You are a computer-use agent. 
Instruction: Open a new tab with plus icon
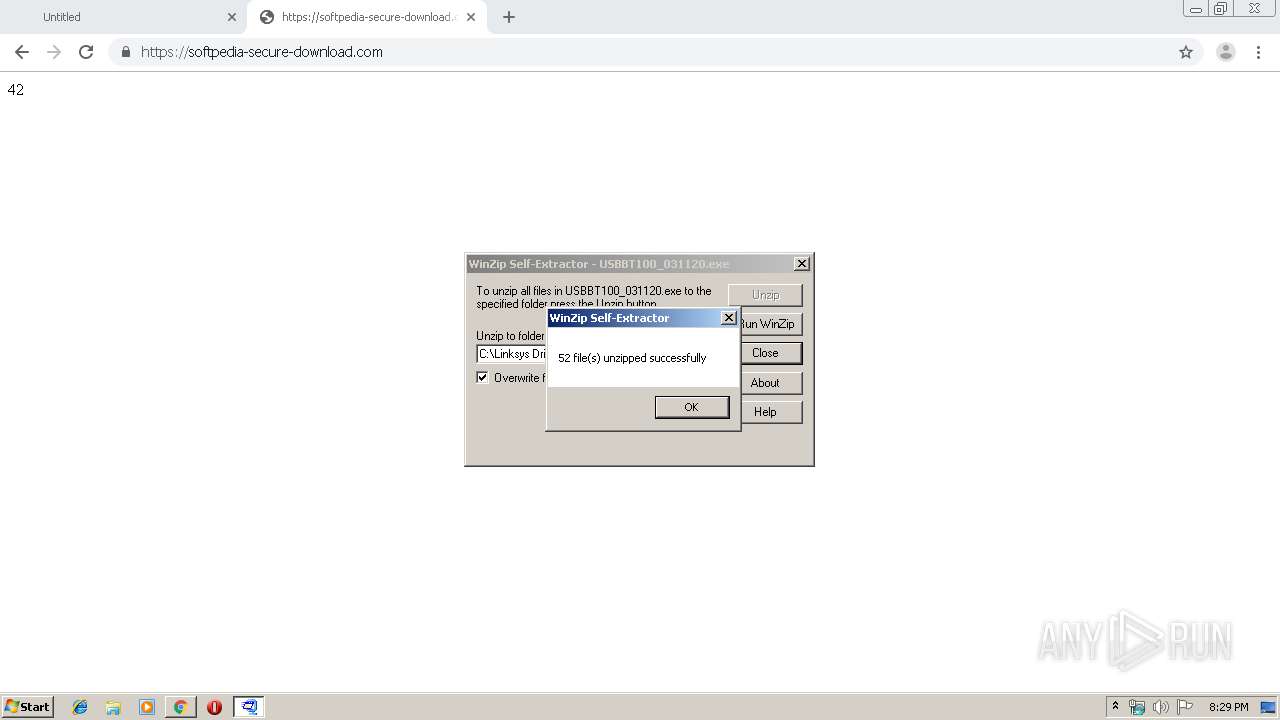[x=509, y=17]
